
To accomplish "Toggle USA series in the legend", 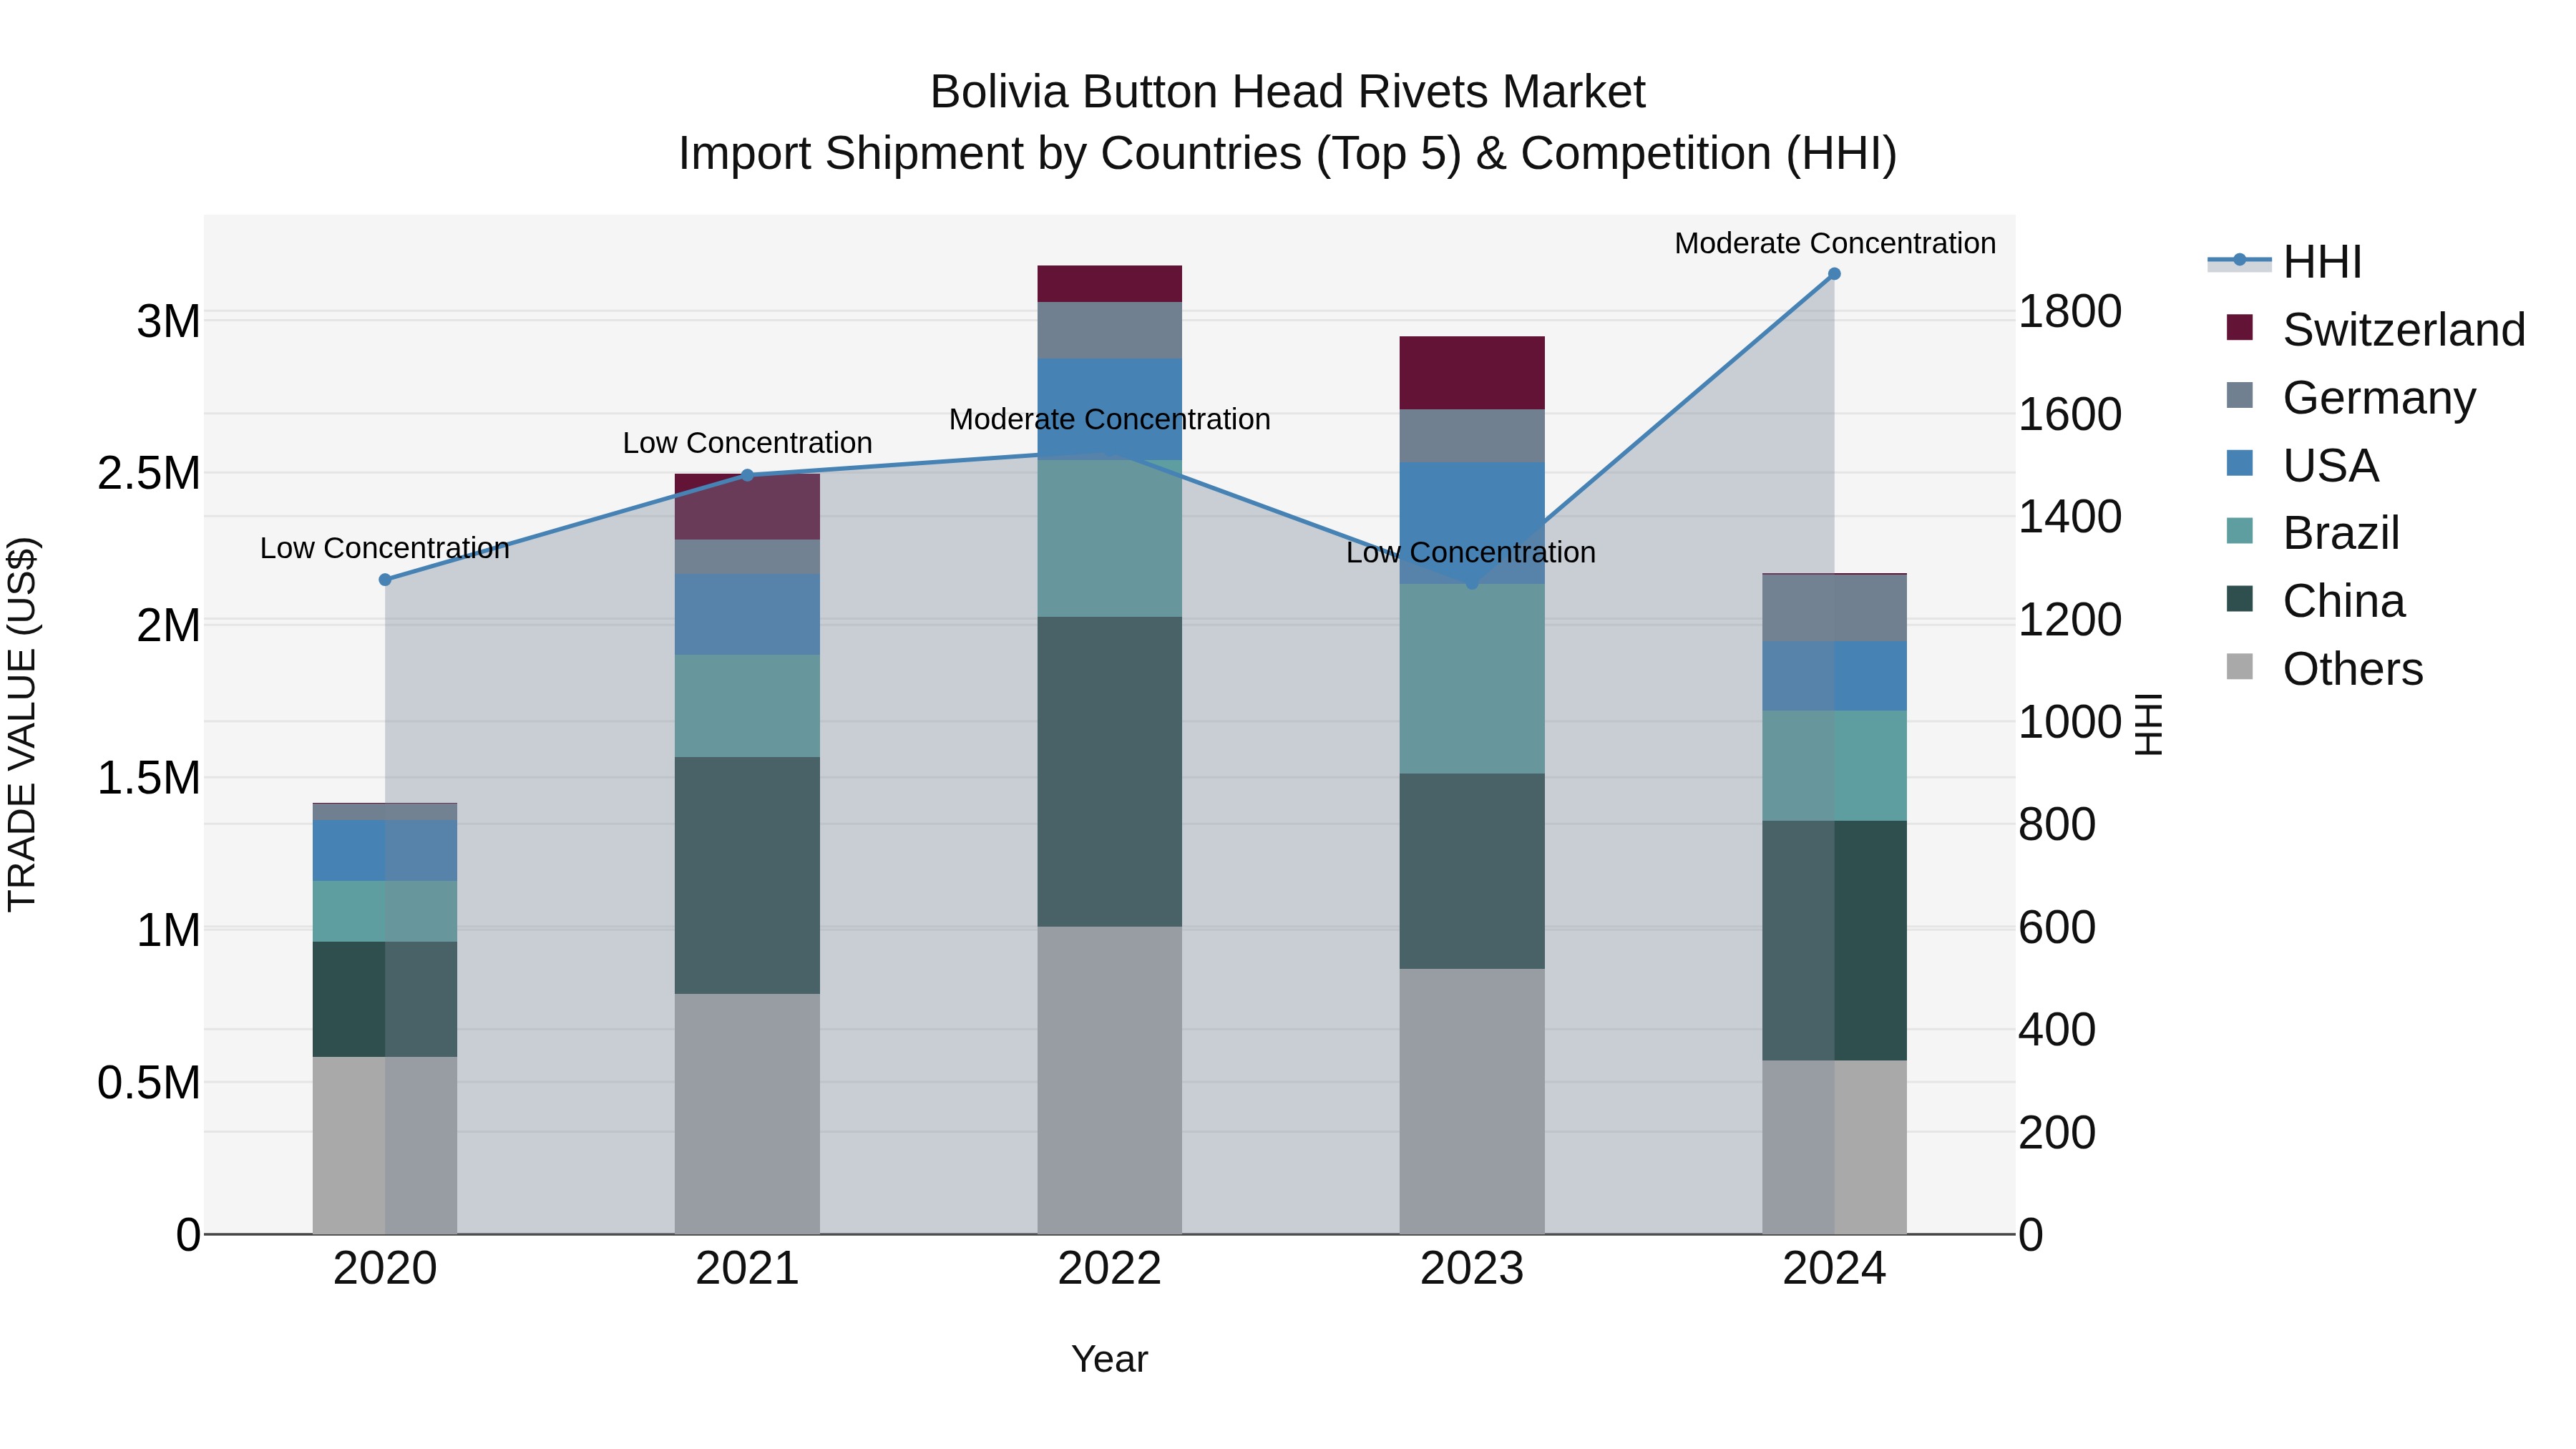I will click(2302, 465).
